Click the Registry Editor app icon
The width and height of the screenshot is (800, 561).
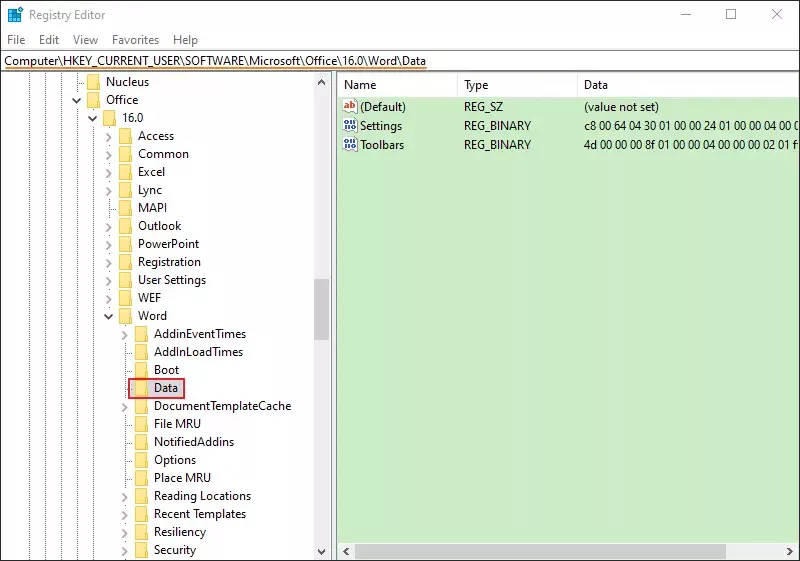pos(15,15)
